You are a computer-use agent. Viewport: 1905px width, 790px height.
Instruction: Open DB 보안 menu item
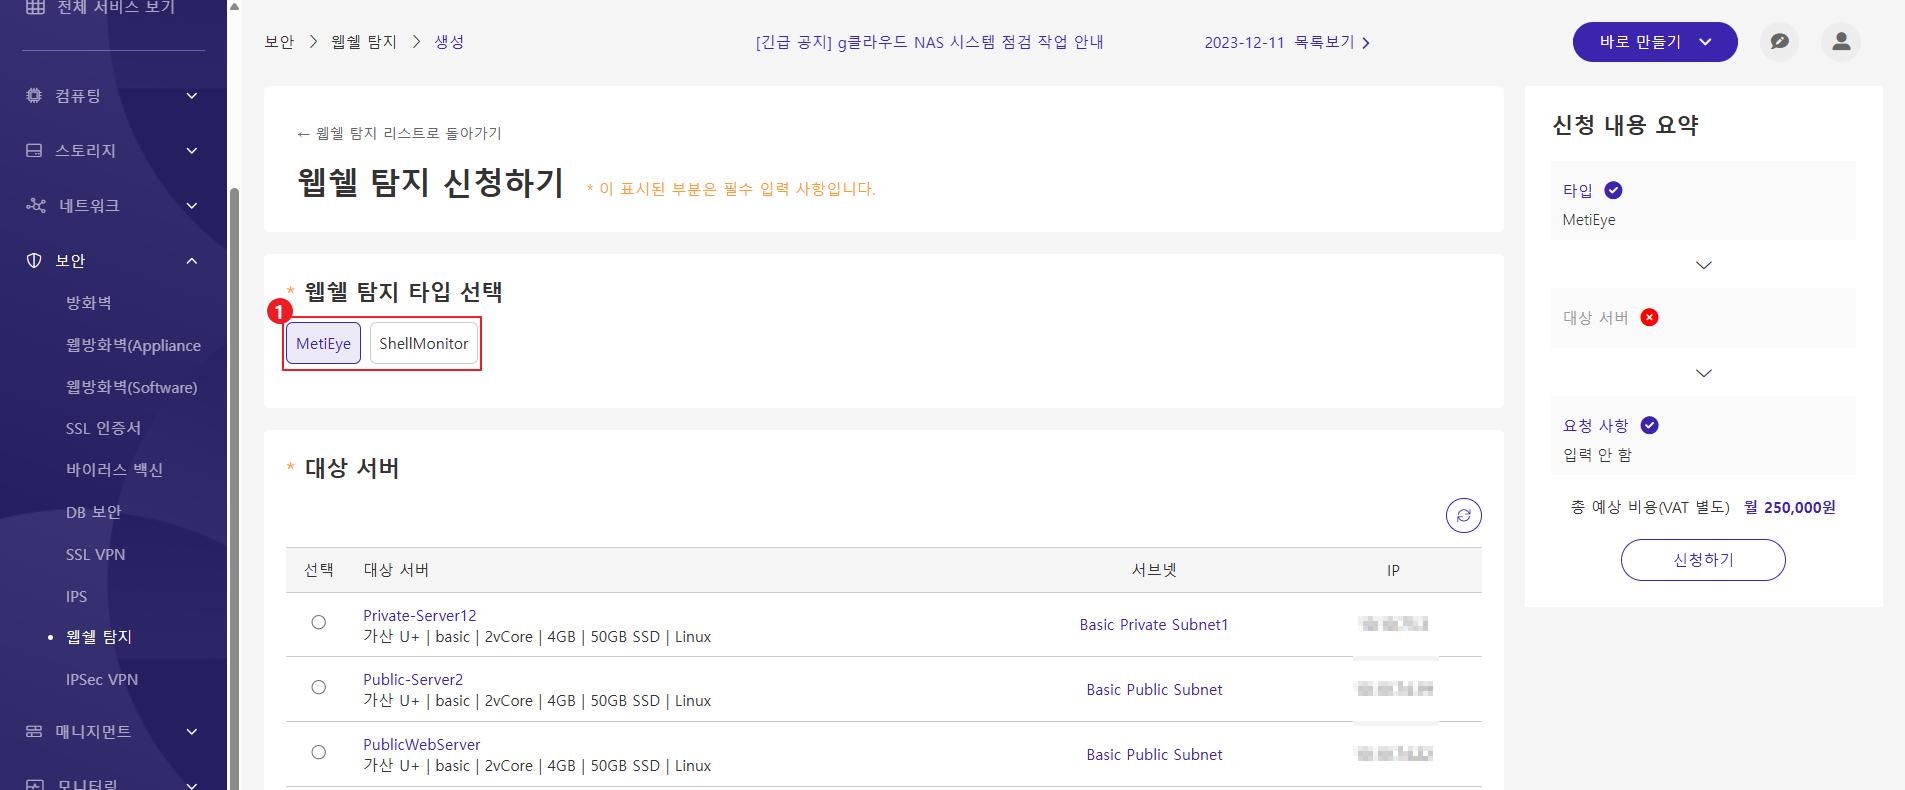click(93, 512)
